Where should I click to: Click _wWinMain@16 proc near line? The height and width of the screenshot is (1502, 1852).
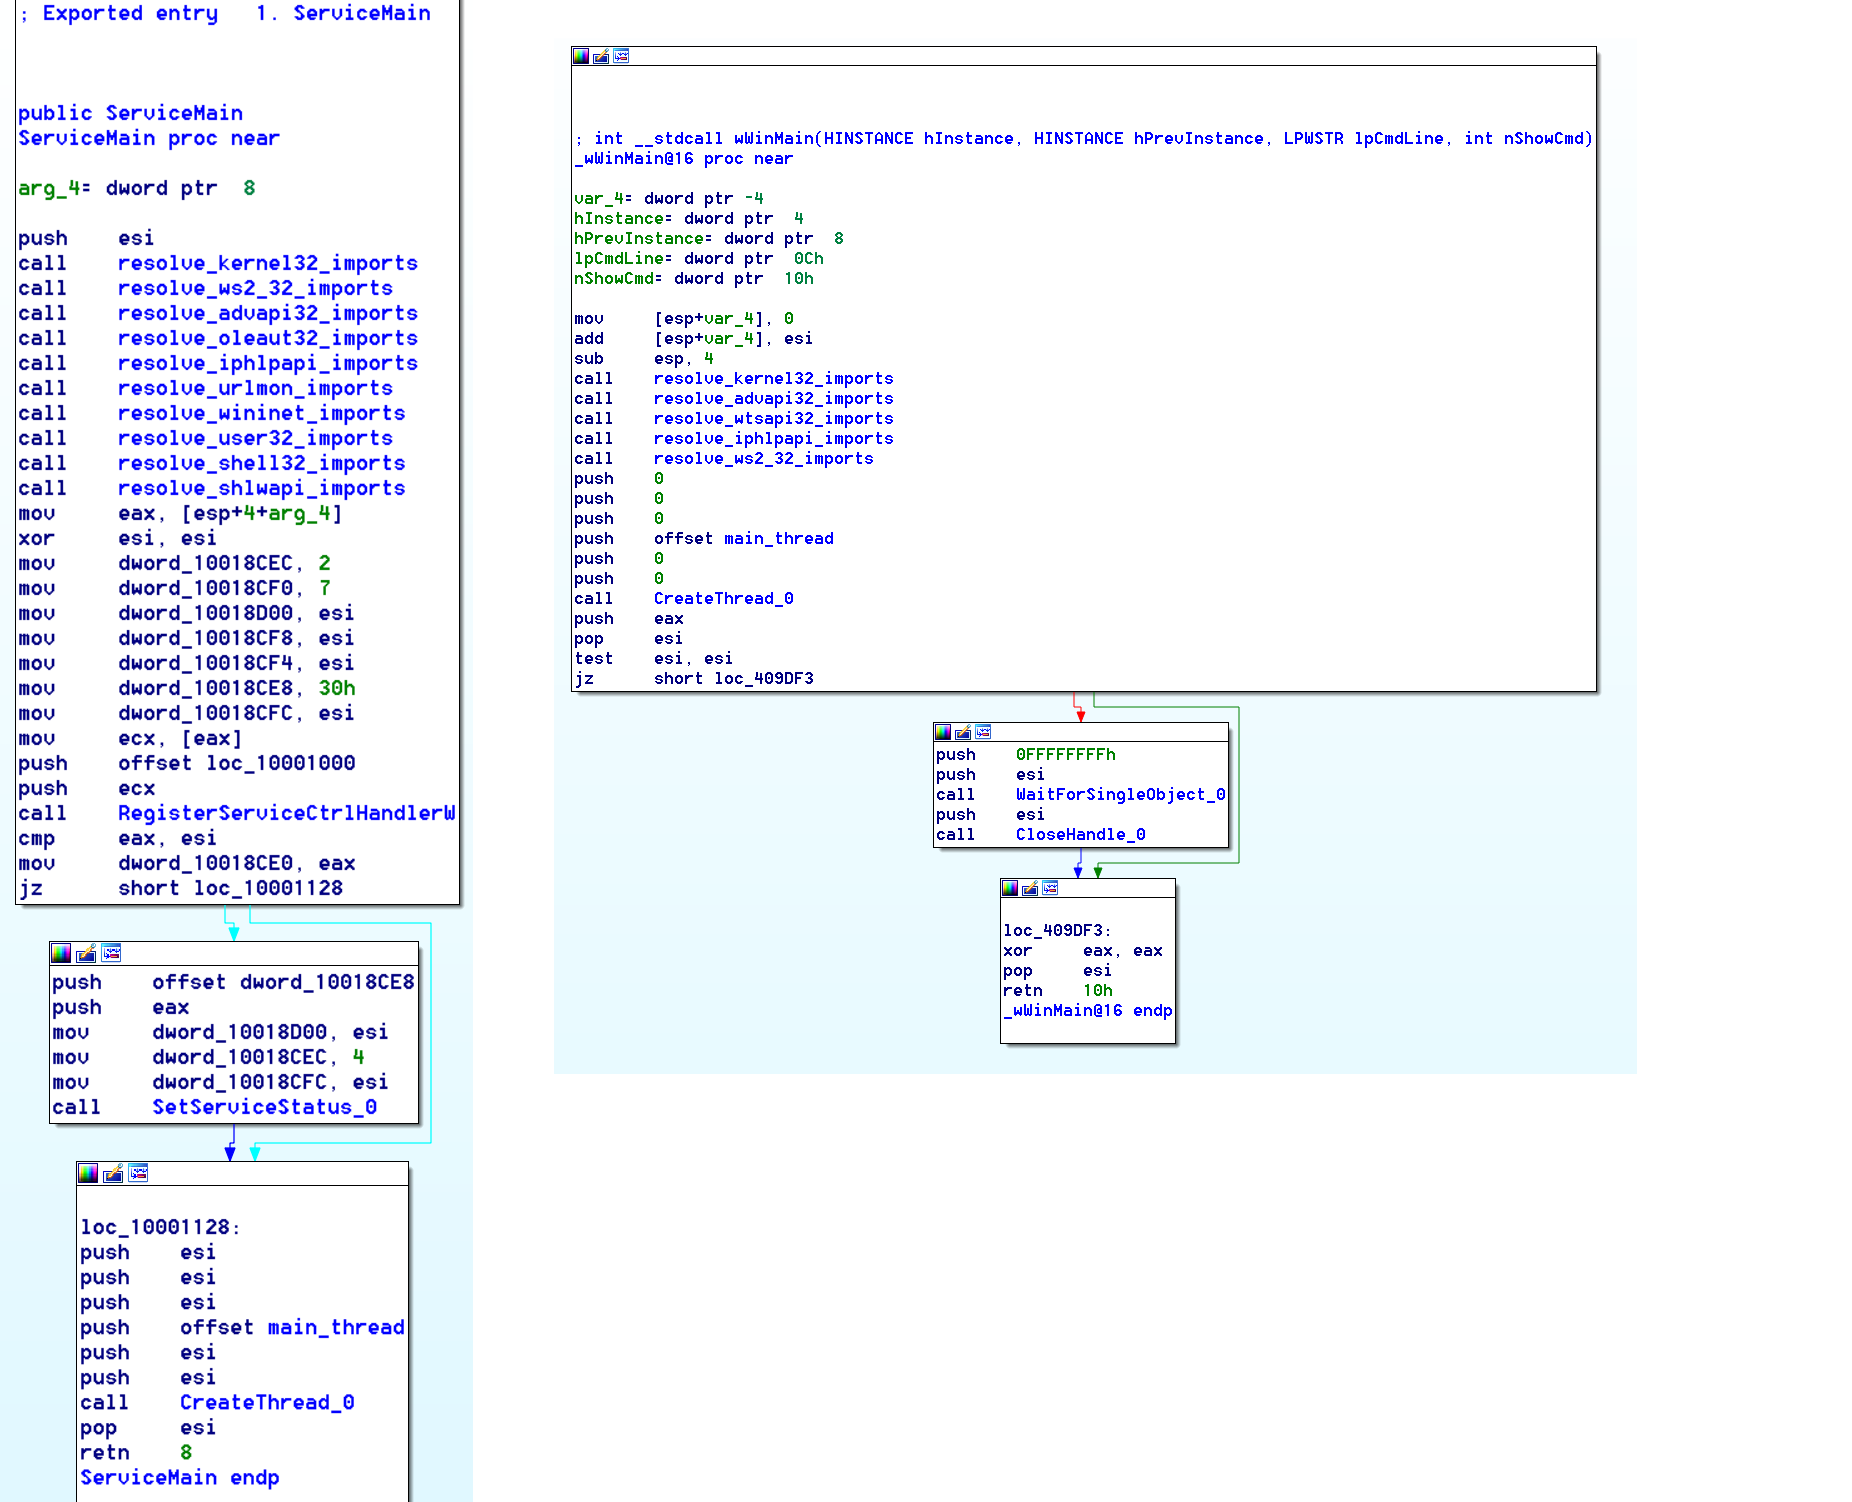[684, 158]
